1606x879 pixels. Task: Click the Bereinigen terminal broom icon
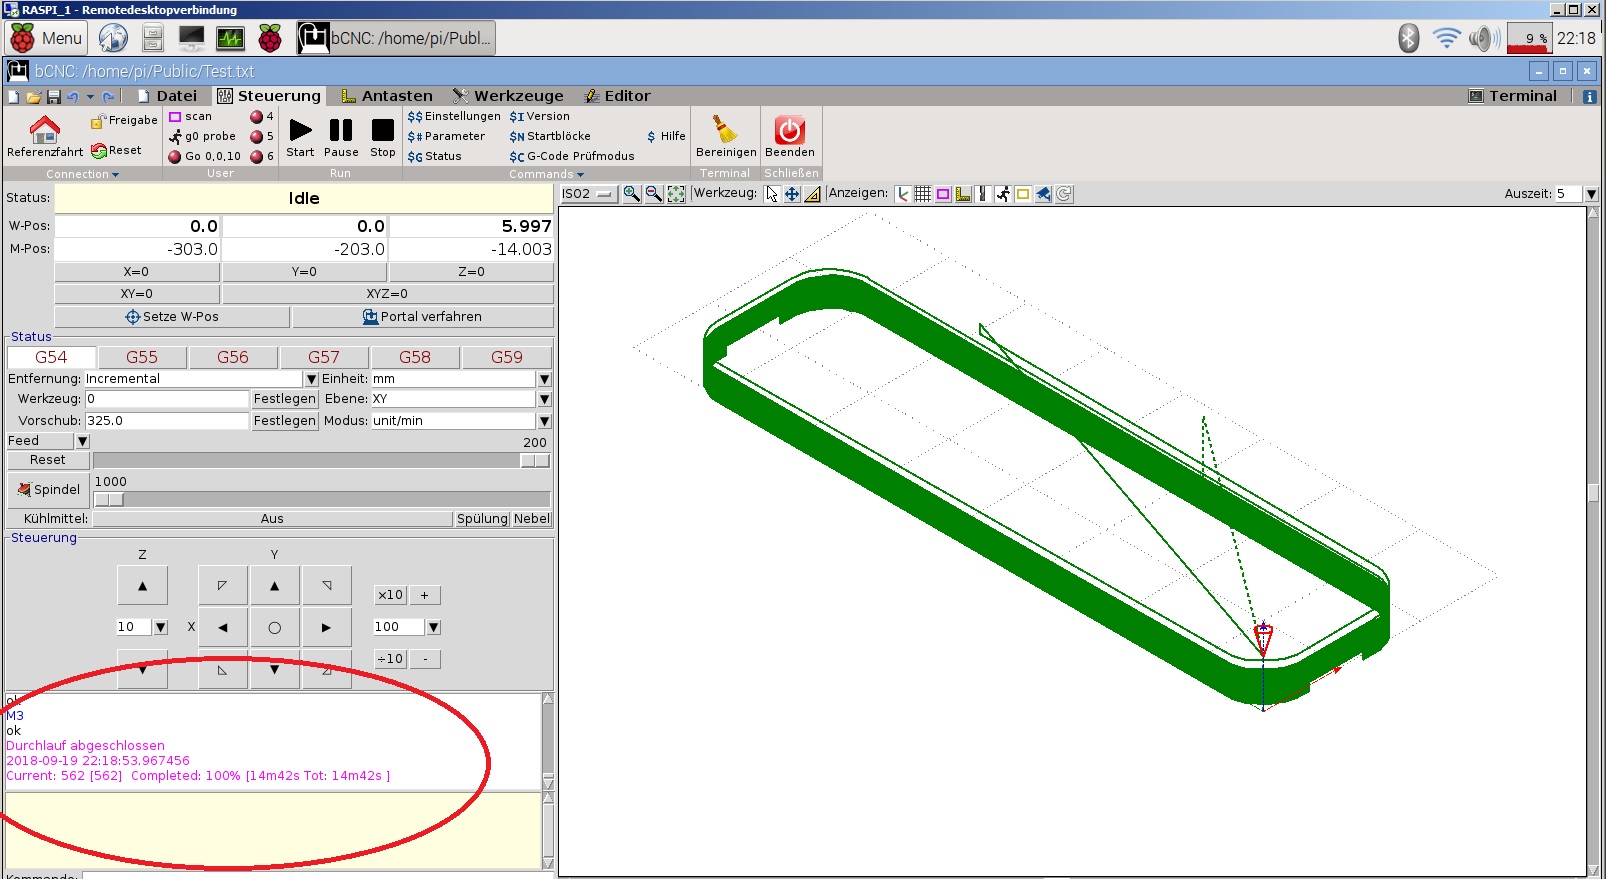pos(726,129)
